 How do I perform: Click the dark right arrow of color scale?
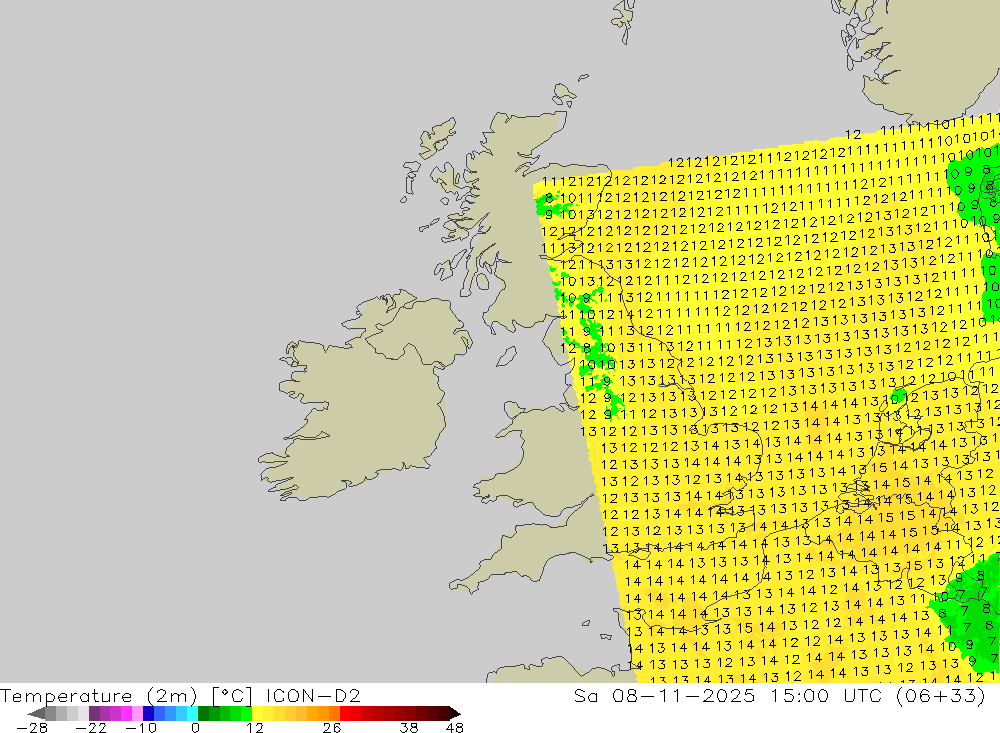[x=455, y=713]
